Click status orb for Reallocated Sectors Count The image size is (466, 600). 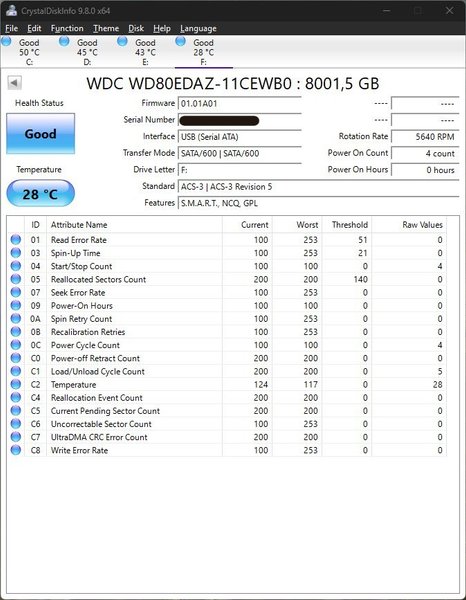[x=16, y=279]
